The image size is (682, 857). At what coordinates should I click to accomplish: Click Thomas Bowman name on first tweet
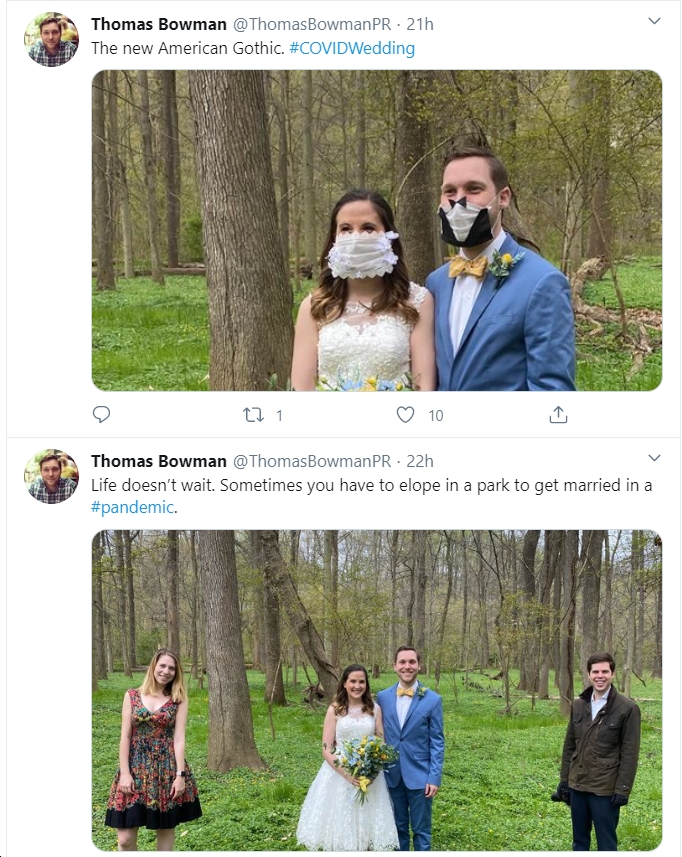point(159,24)
